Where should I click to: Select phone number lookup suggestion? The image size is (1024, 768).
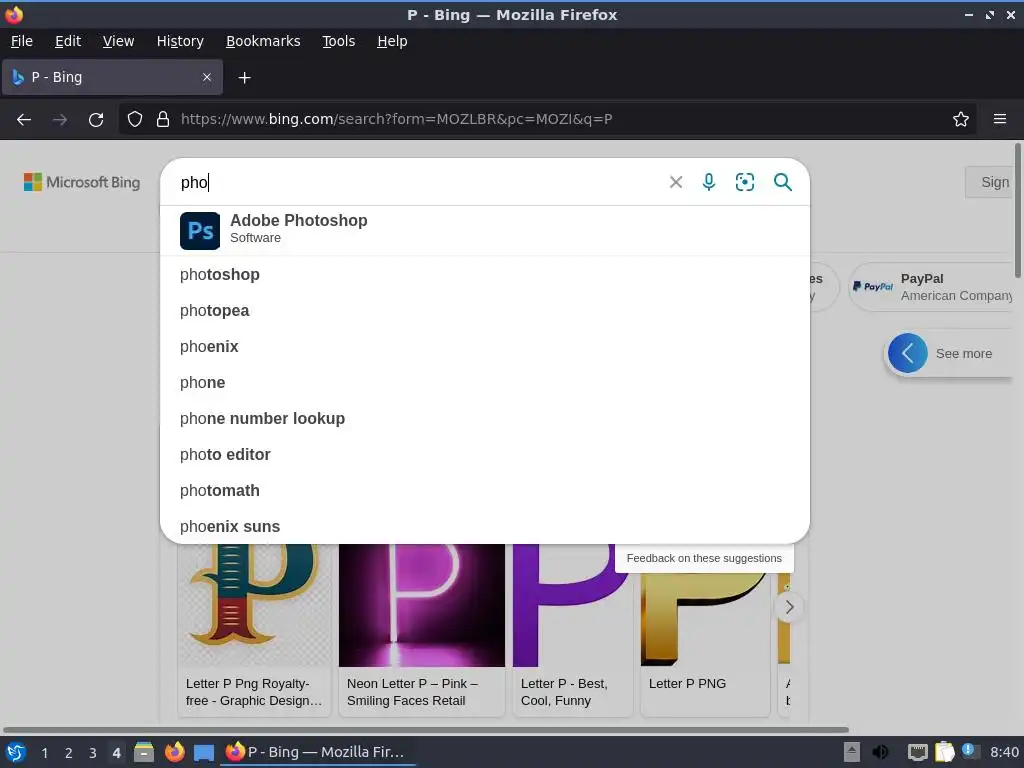(485, 419)
